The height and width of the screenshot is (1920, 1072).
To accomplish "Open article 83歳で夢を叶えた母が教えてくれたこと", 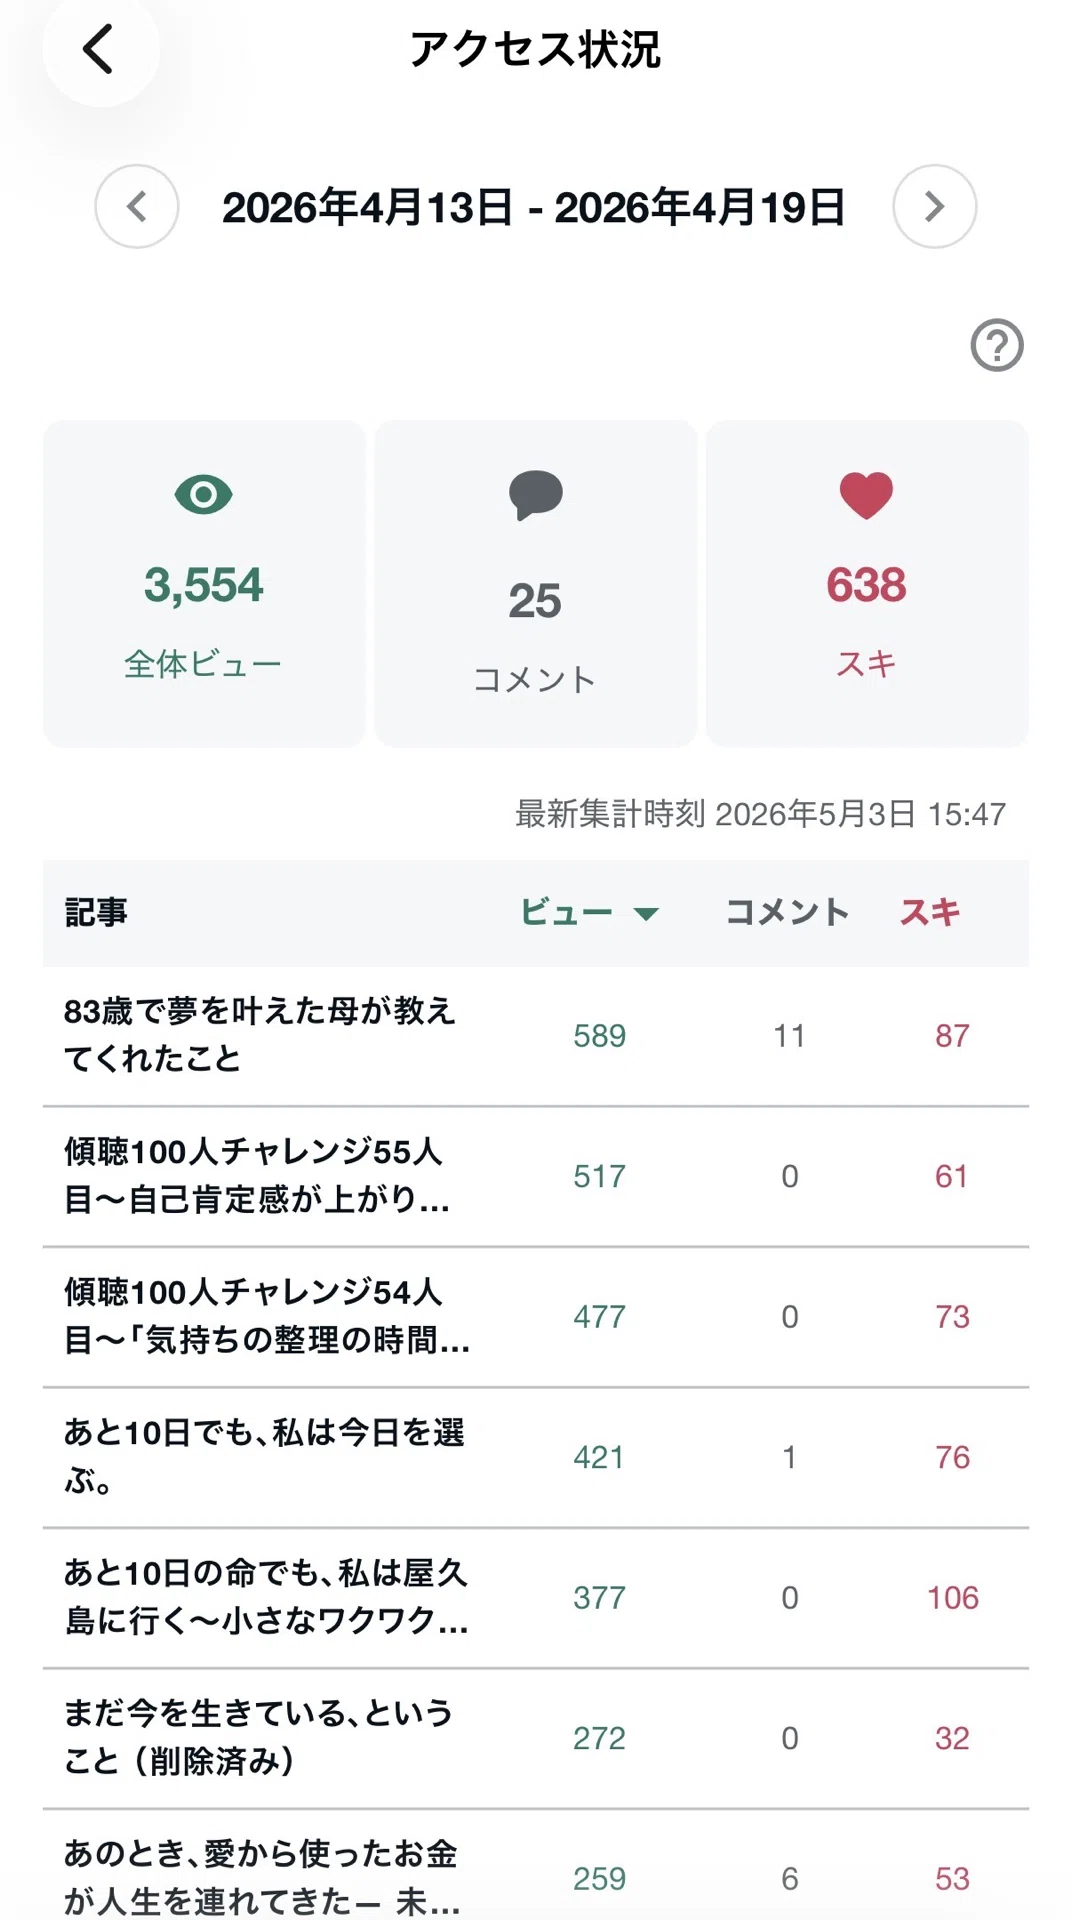I will 536,1036.
